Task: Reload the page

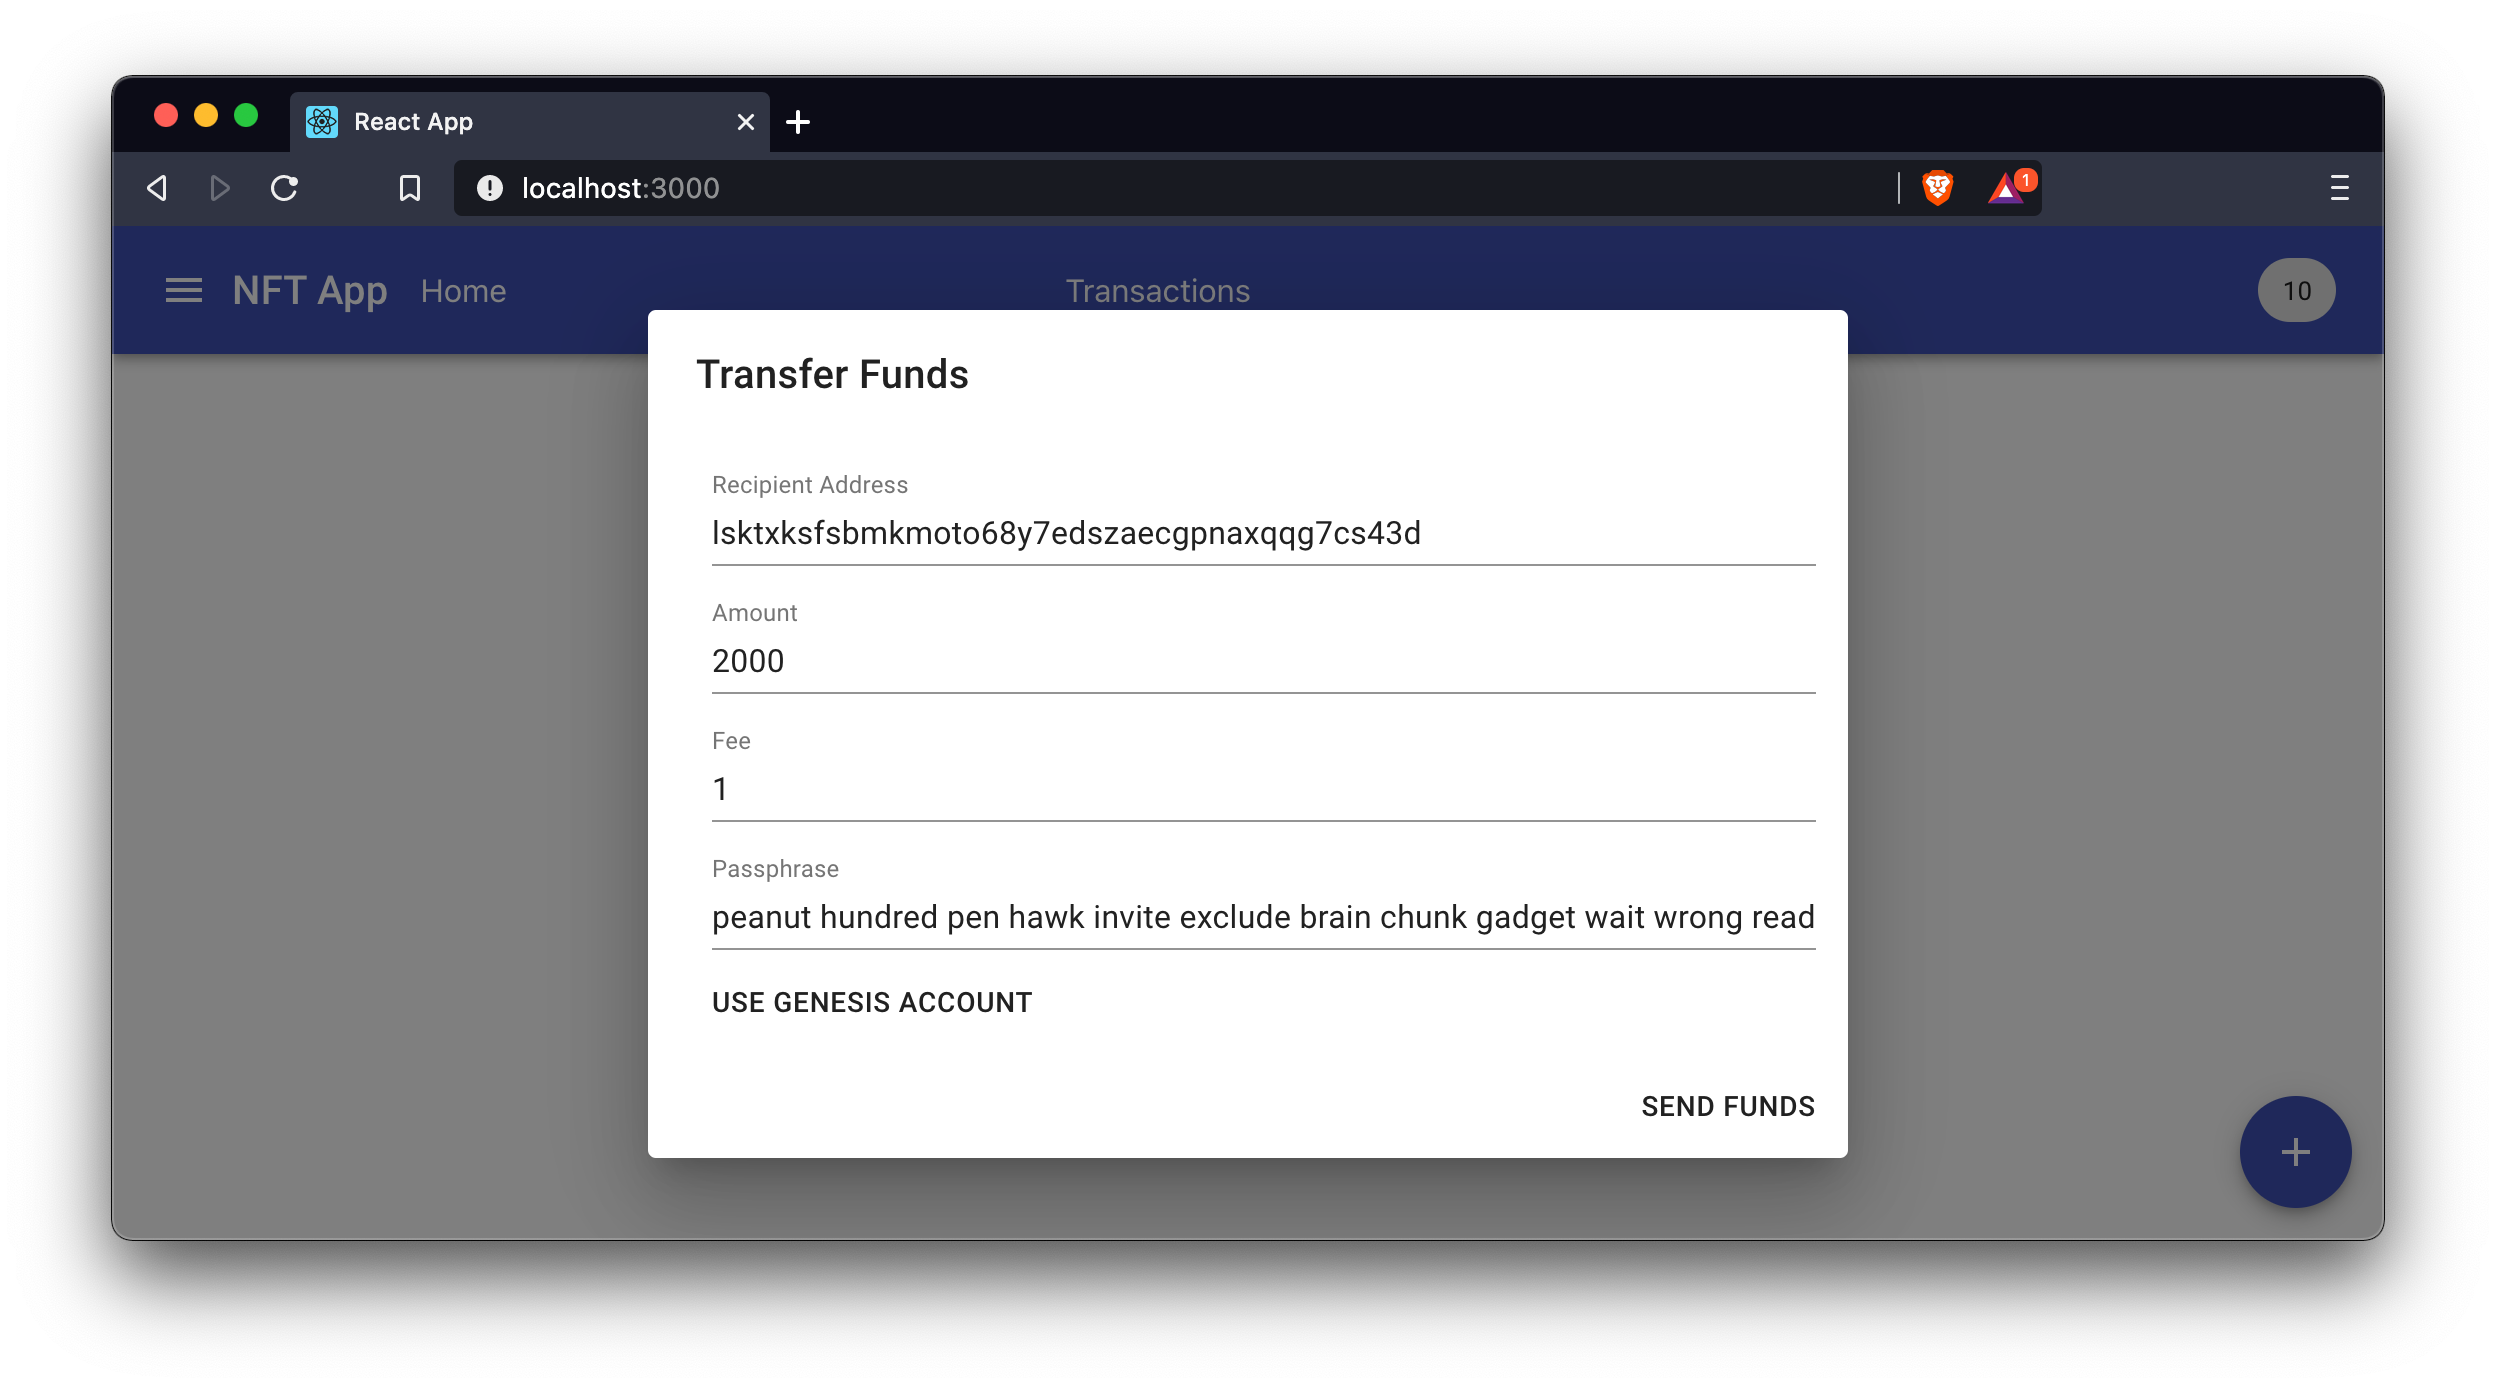Action: pos(284,188)
